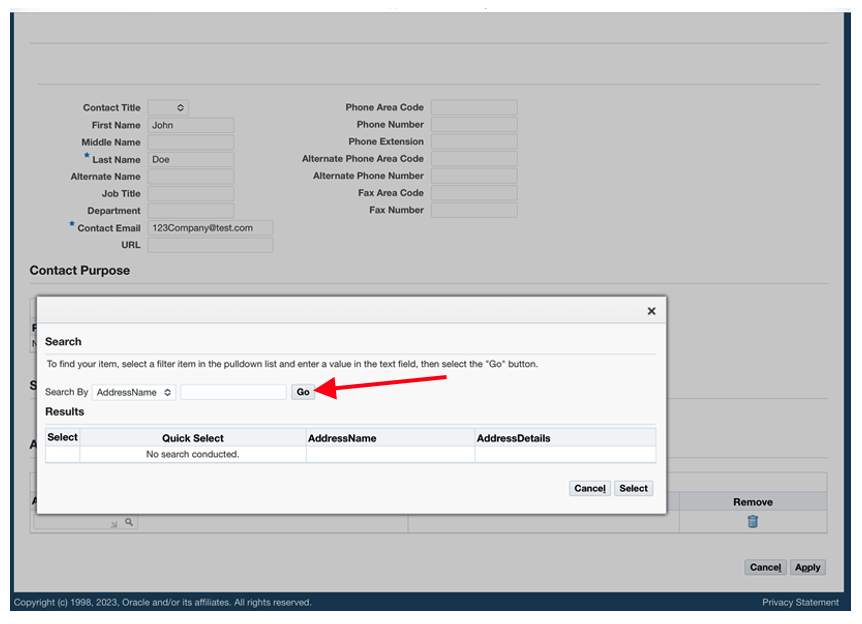Image resolution: width=862 pixels, height=624 pixels.
Task: Click the Last Name field with Doe
Action: (x=191, y=159)
